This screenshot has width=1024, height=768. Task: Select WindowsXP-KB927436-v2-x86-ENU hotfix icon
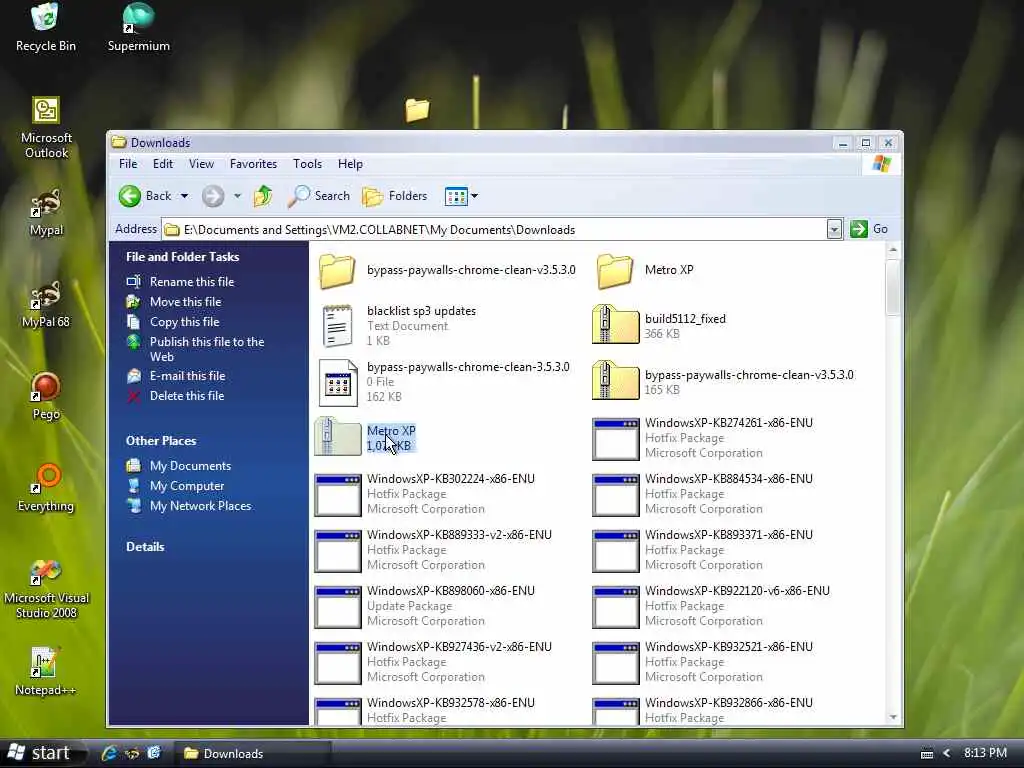tap(338, 664)
